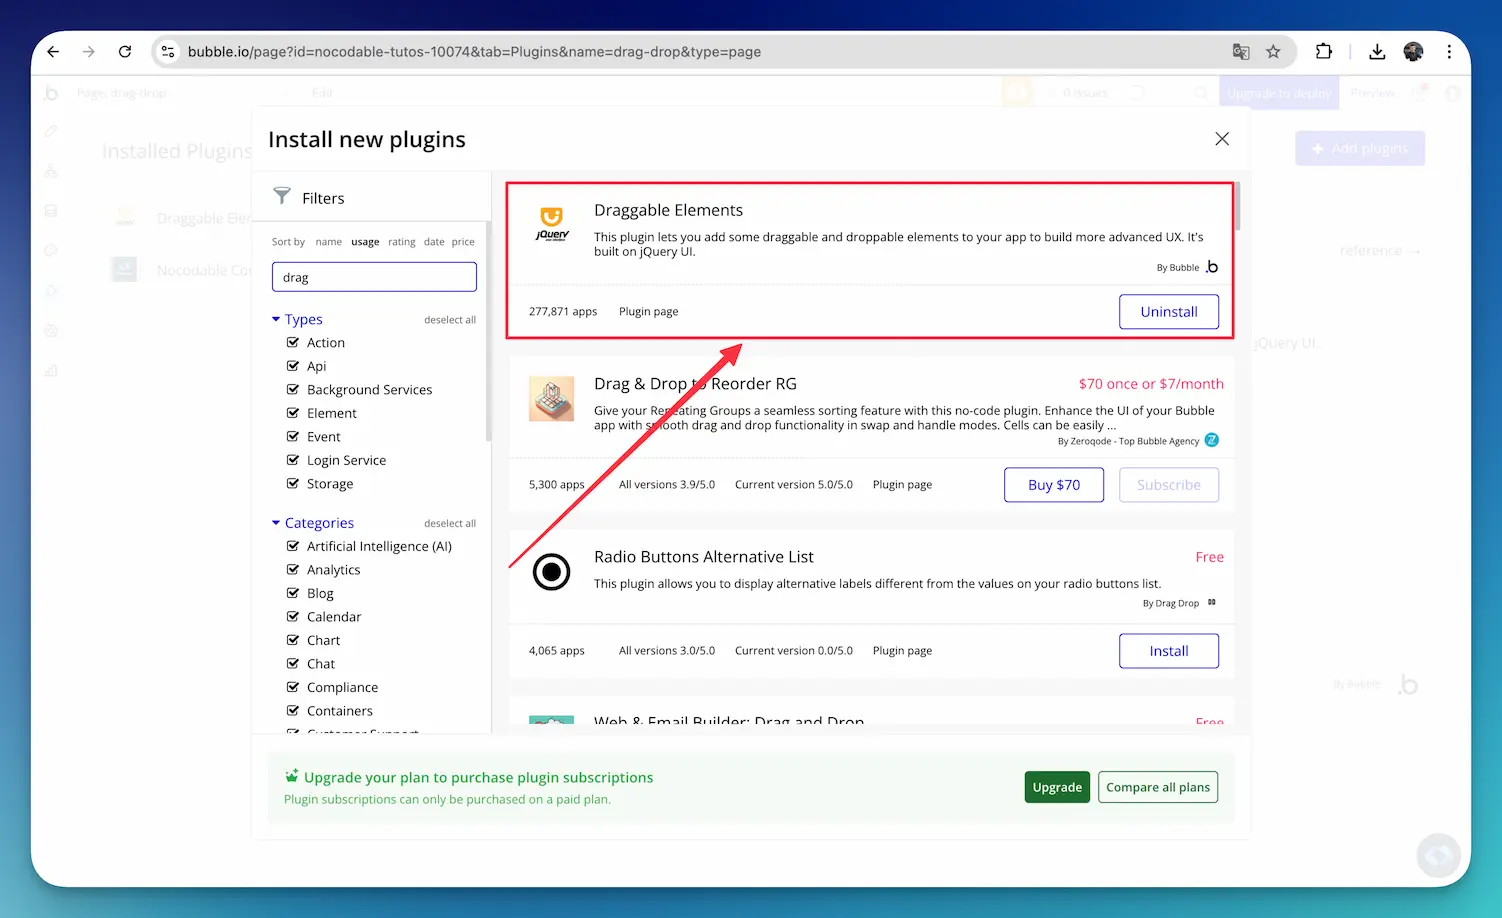The height and width of the screenshot is (918, 1502).
Task: Click the translate page icon
Action: pyautogui.click(x=1241, y=52)
